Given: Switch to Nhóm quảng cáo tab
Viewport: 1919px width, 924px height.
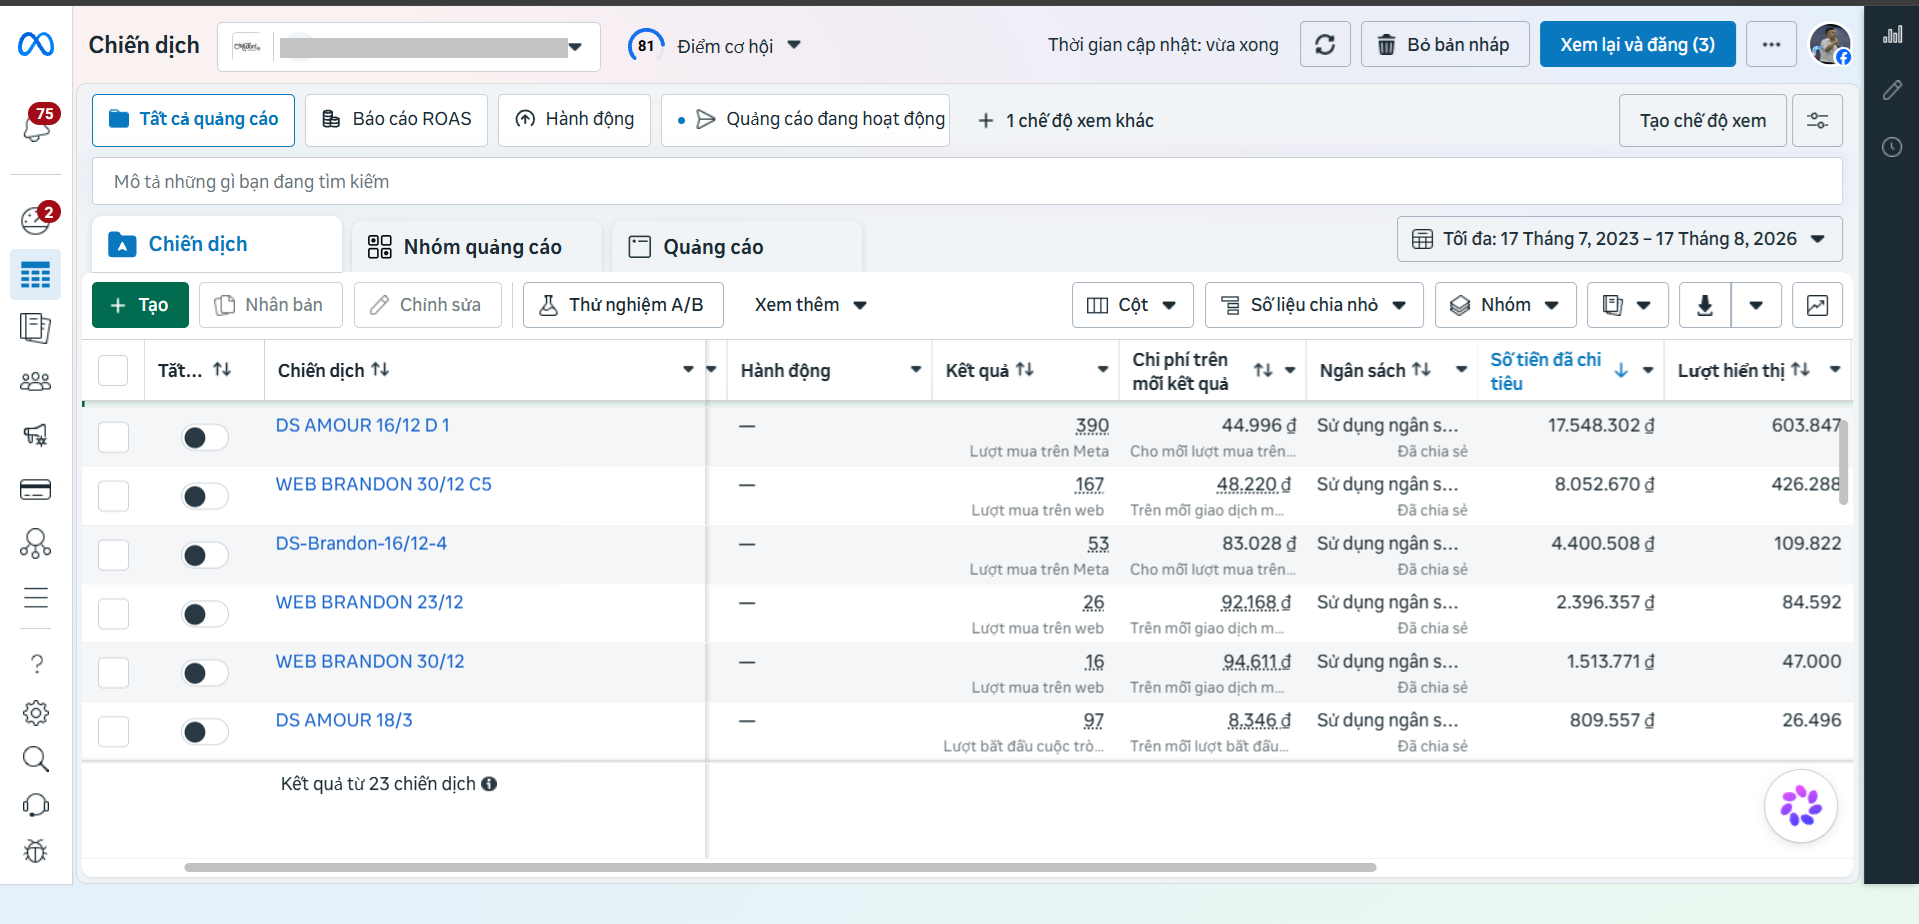Looking at the screenshot, I should pyautogui.click(x=477, y=247).
